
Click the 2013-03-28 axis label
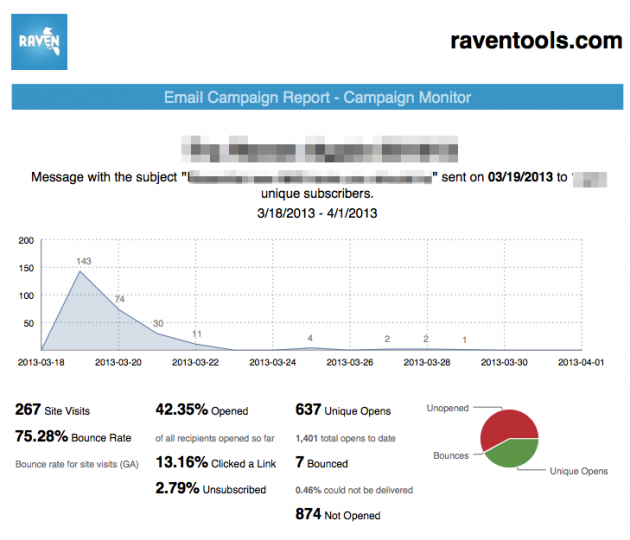(x=427, y=362)
